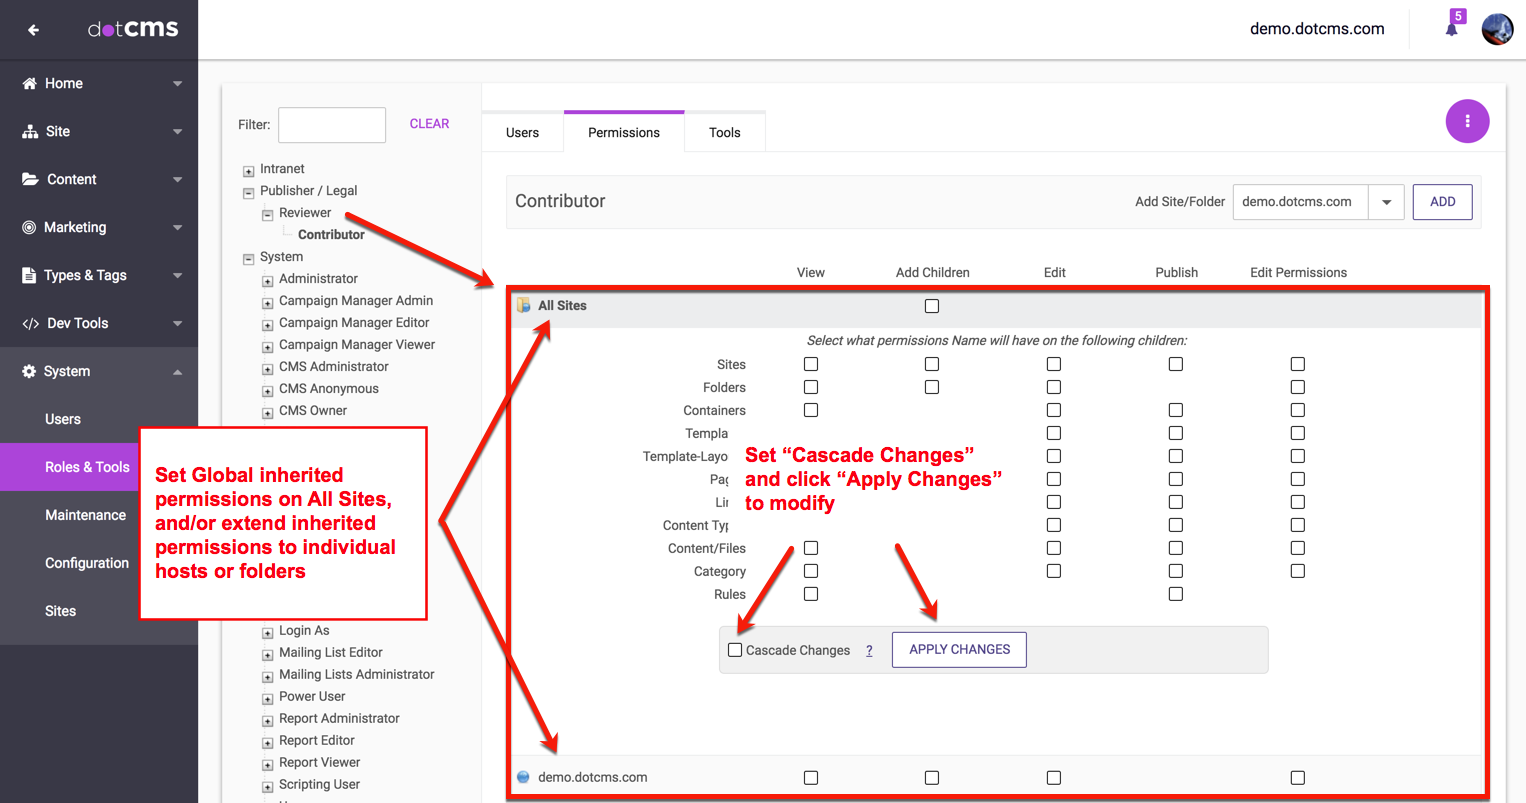The width and height of the screenshot is (1526, 803).
Task: Click the CLEAR filter link
Action: click(x=429, y=124)
